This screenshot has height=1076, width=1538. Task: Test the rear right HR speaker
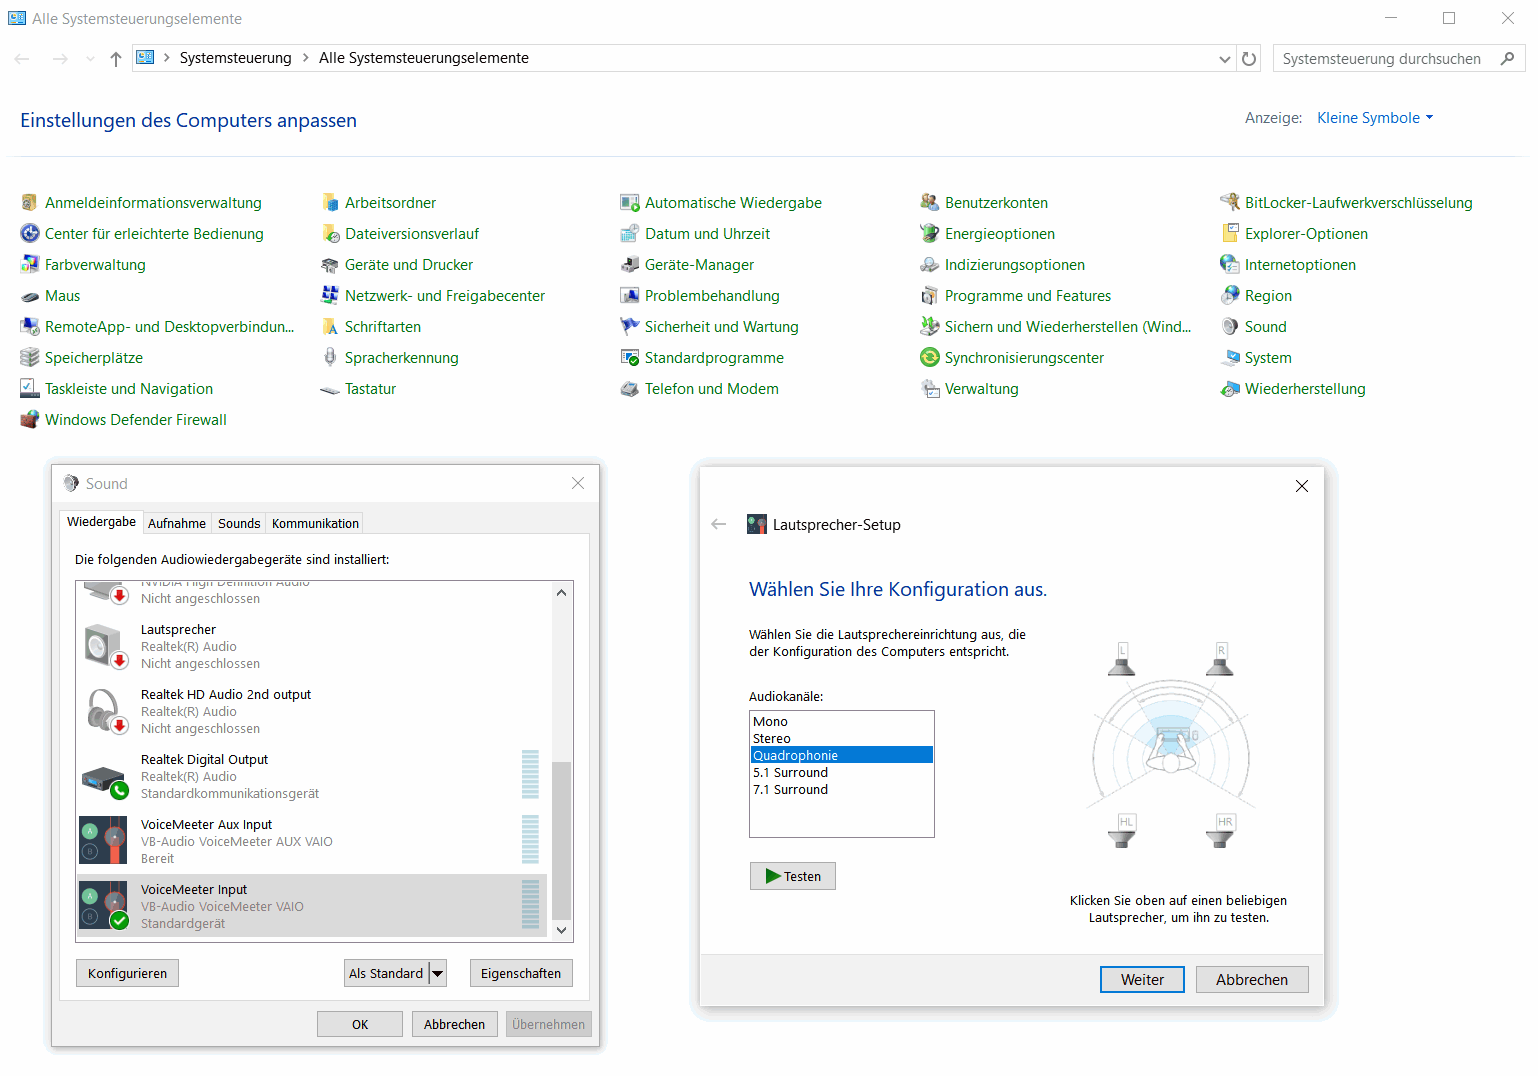[1221, 831]
